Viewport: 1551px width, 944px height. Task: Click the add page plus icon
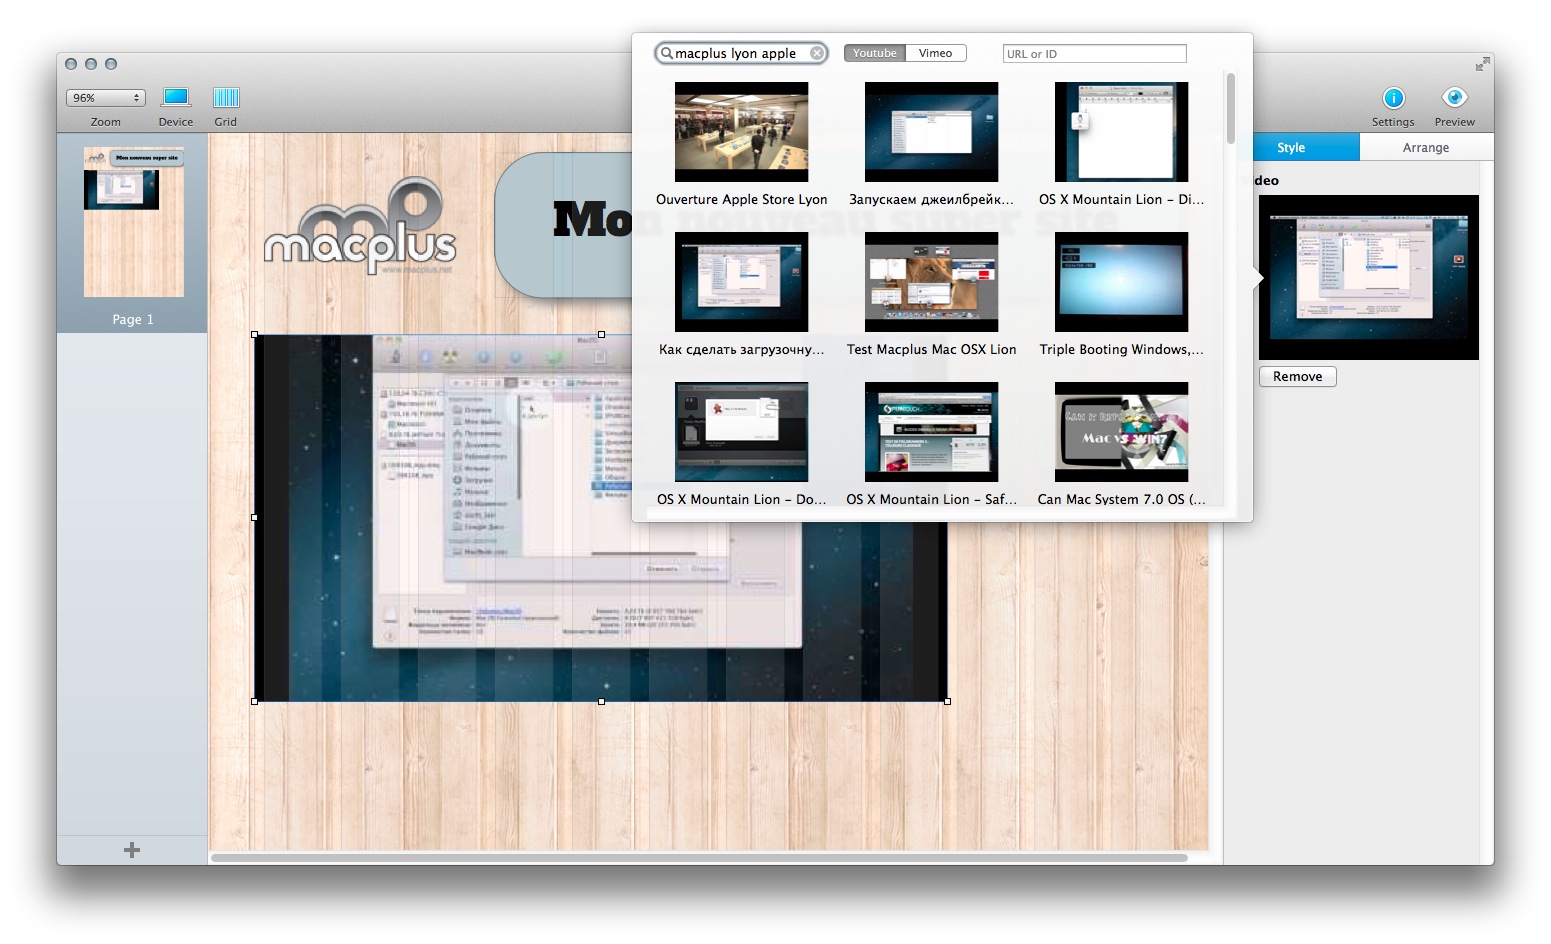point(132,850)
